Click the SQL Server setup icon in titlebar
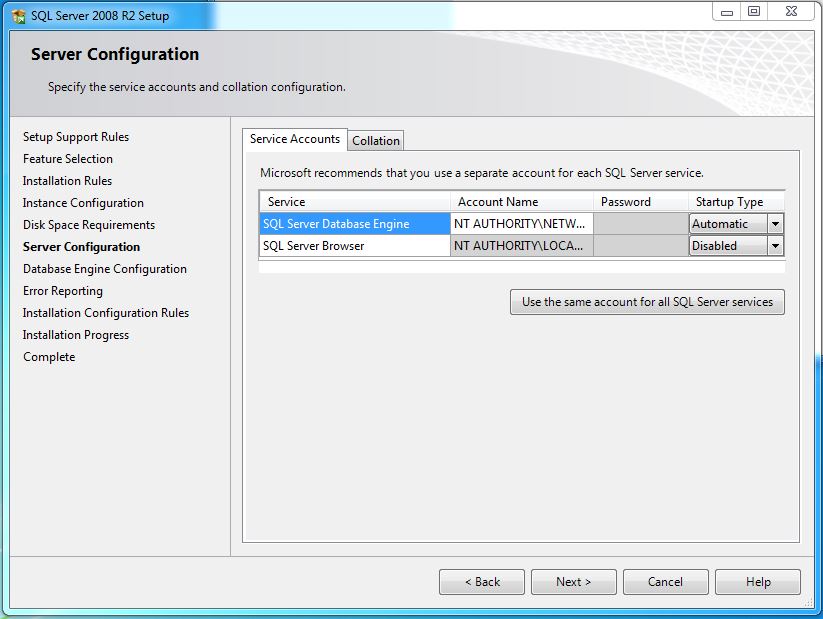Viewport: 823px width, 619px height. 16,14
